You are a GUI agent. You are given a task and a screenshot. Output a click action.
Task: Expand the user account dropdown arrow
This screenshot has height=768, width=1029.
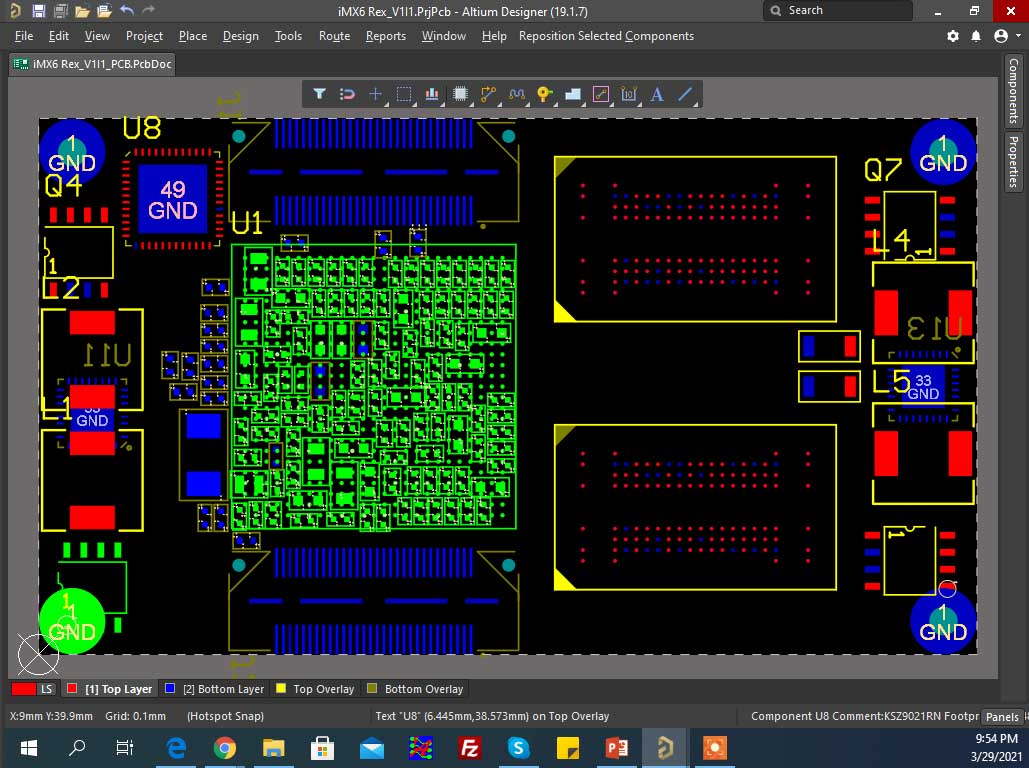(x=1017, y=36)
